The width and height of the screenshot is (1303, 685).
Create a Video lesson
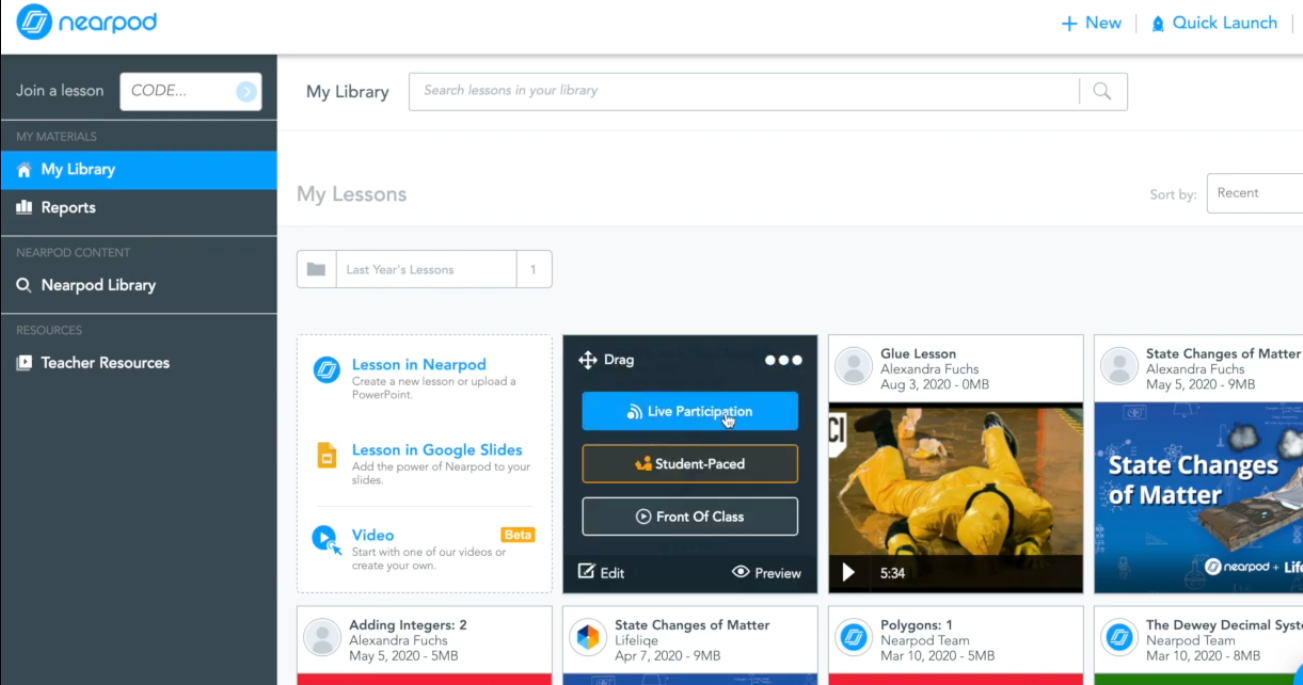click(x=373, y=535)
